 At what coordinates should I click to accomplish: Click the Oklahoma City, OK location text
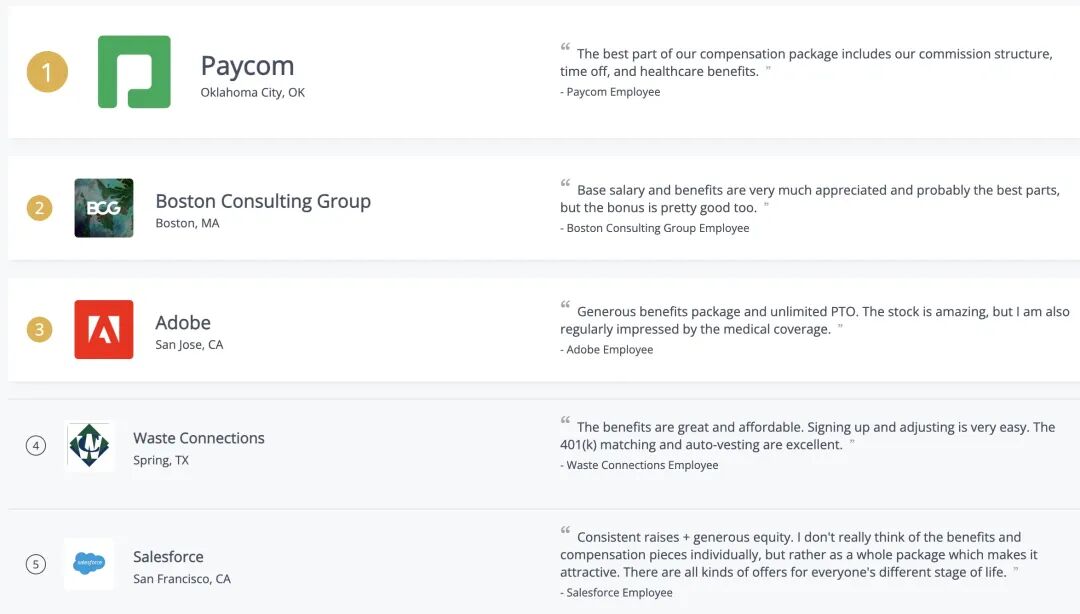(252, 93)
